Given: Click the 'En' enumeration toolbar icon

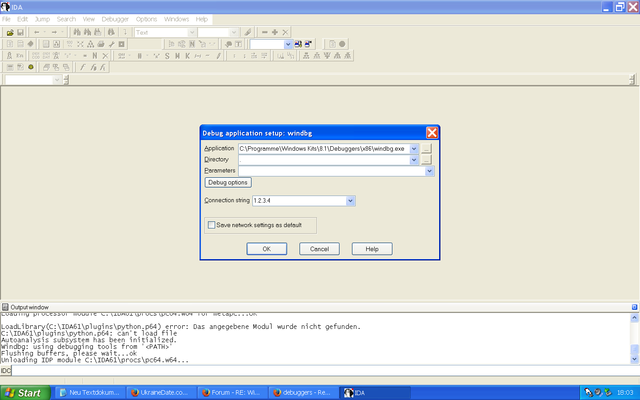Looking at the screenshot, I should click(20, 56).
